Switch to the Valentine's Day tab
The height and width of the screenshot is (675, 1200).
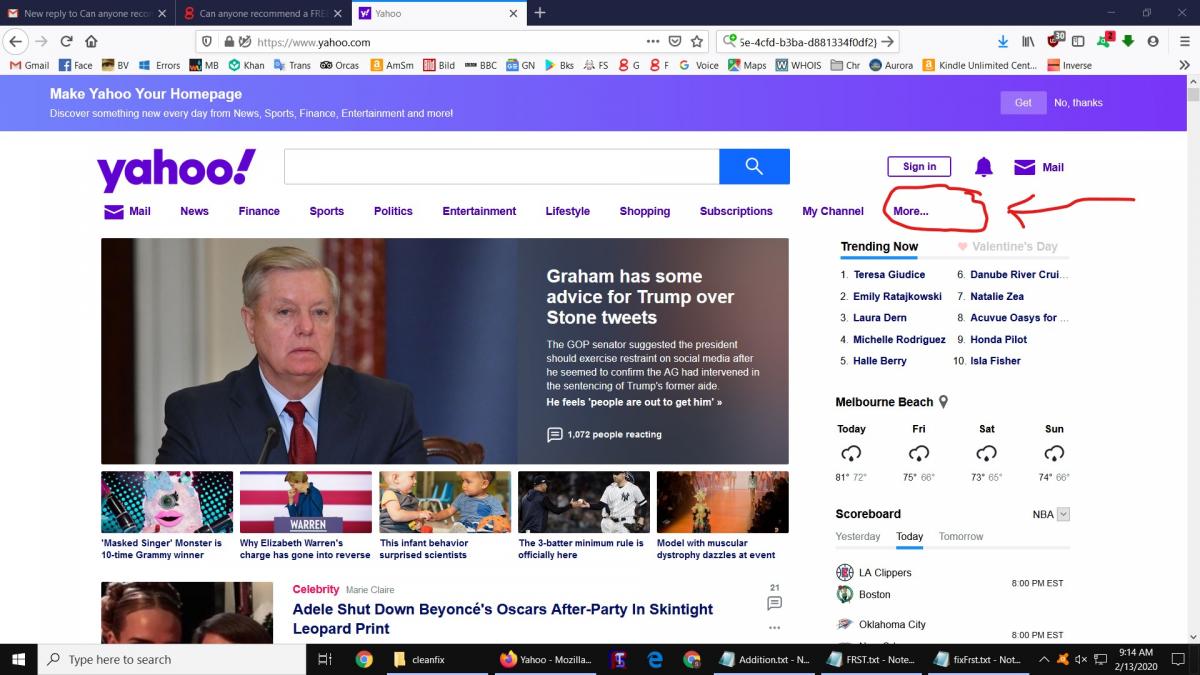click(x=1007, y=246)
